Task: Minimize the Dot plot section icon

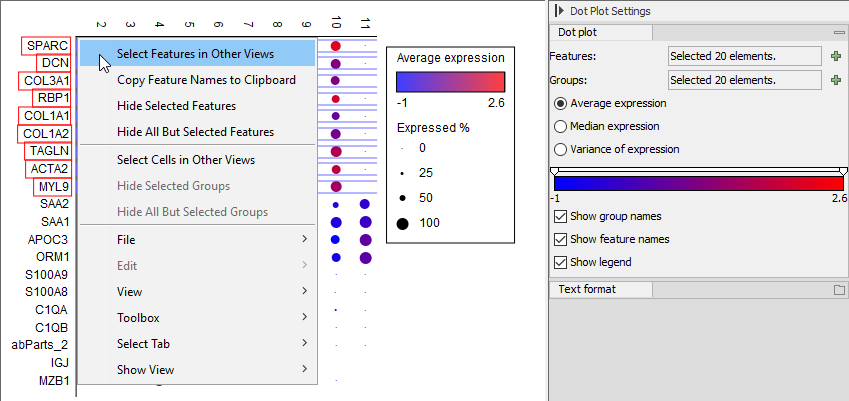Action: pos(839,32)
